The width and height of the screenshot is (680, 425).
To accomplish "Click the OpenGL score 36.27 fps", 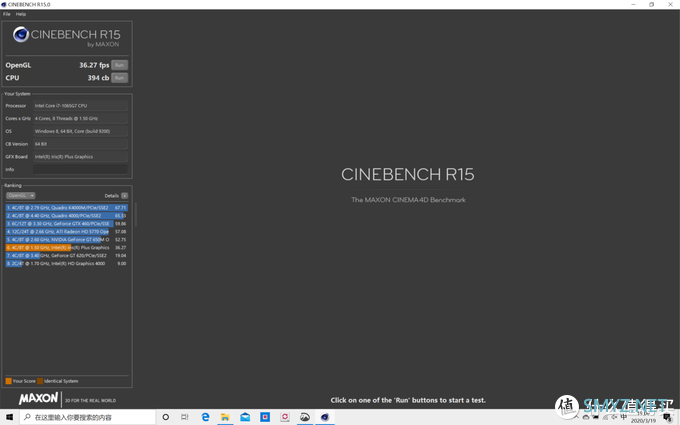I will pos(94,65).
